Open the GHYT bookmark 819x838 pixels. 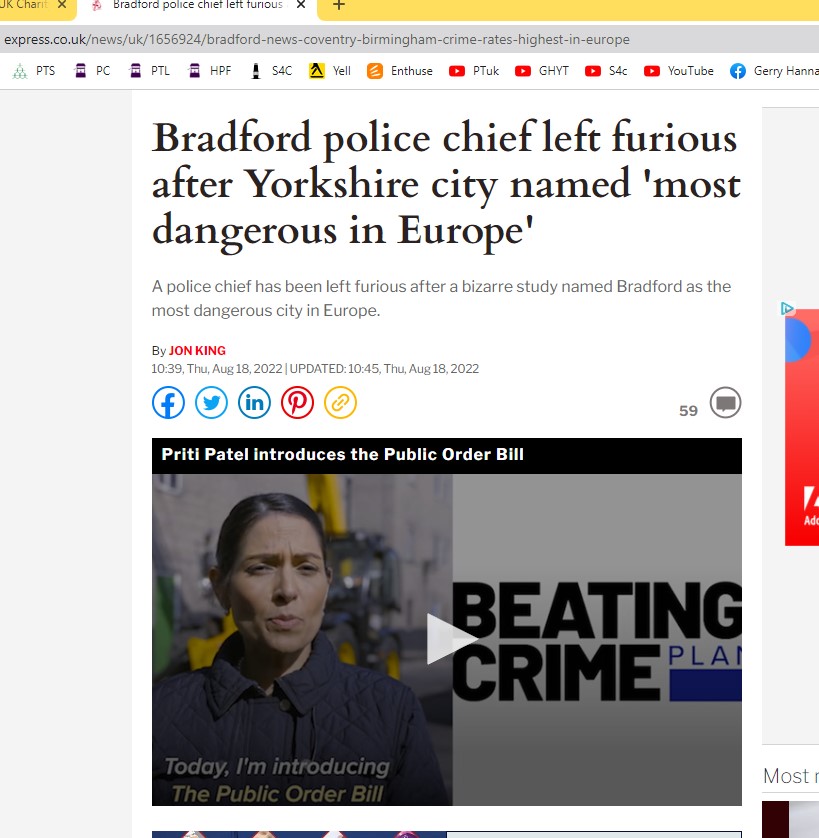click(542, 71)
